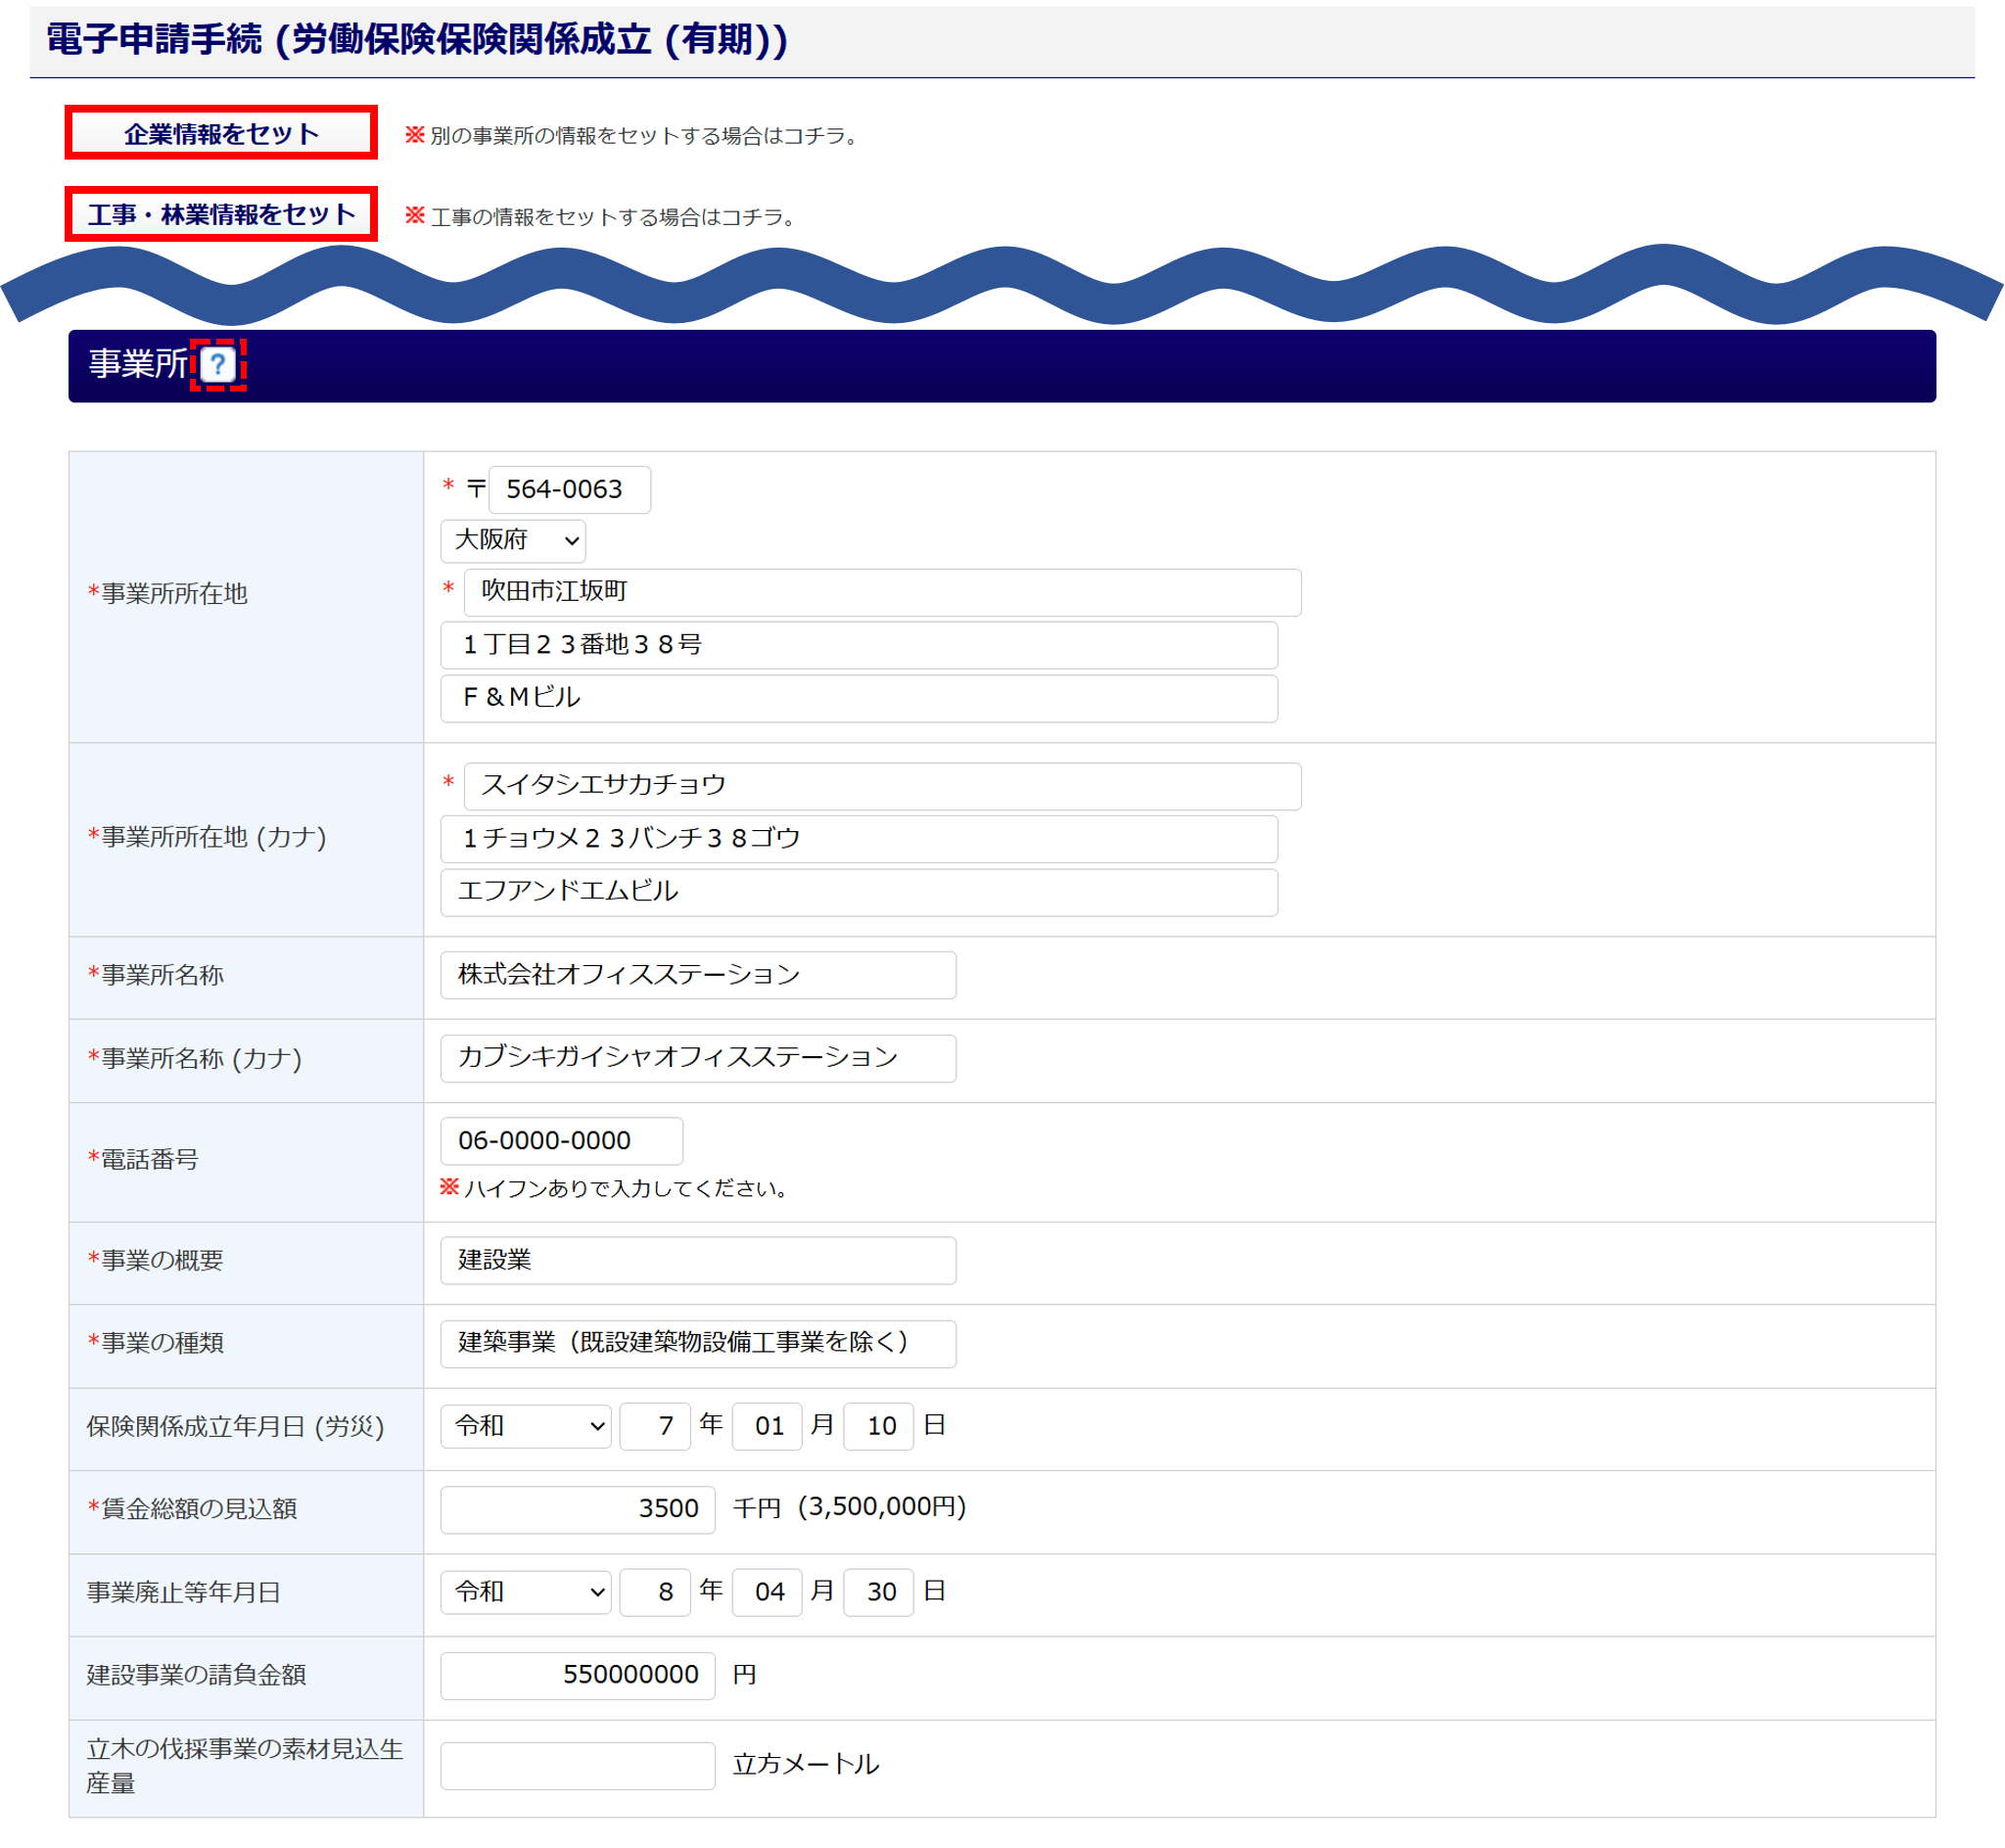The width and height of the screenshot is (2005, 1848).
Task: Click the help icon next to 事業所
Action: click(217, 365)
